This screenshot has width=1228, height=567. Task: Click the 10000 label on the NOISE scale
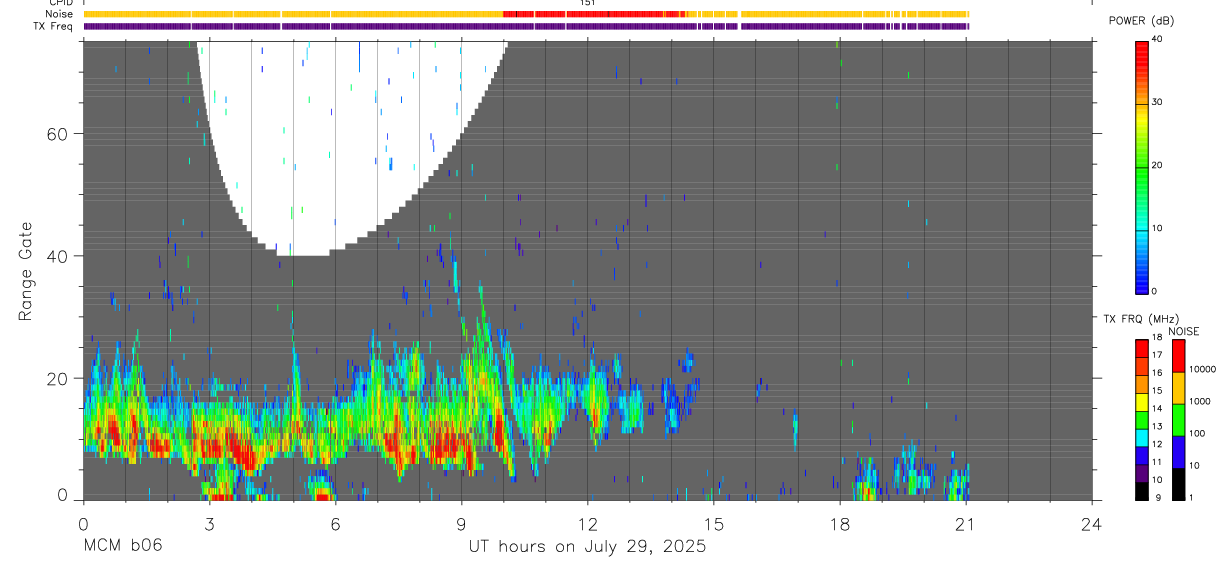(1202, 369)
